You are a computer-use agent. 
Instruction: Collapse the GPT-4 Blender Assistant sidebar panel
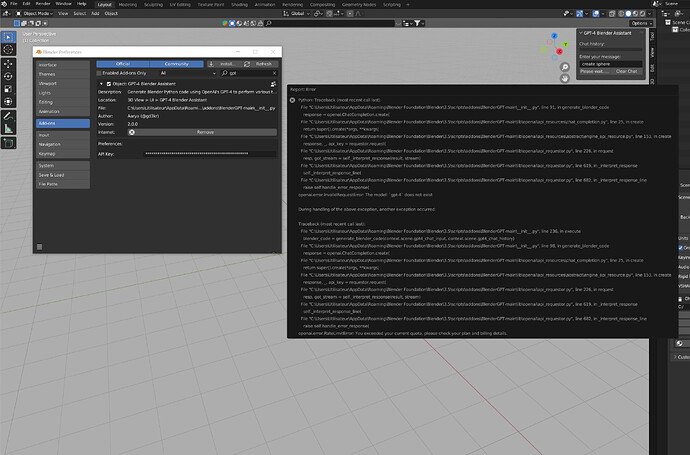pos(581,33)
